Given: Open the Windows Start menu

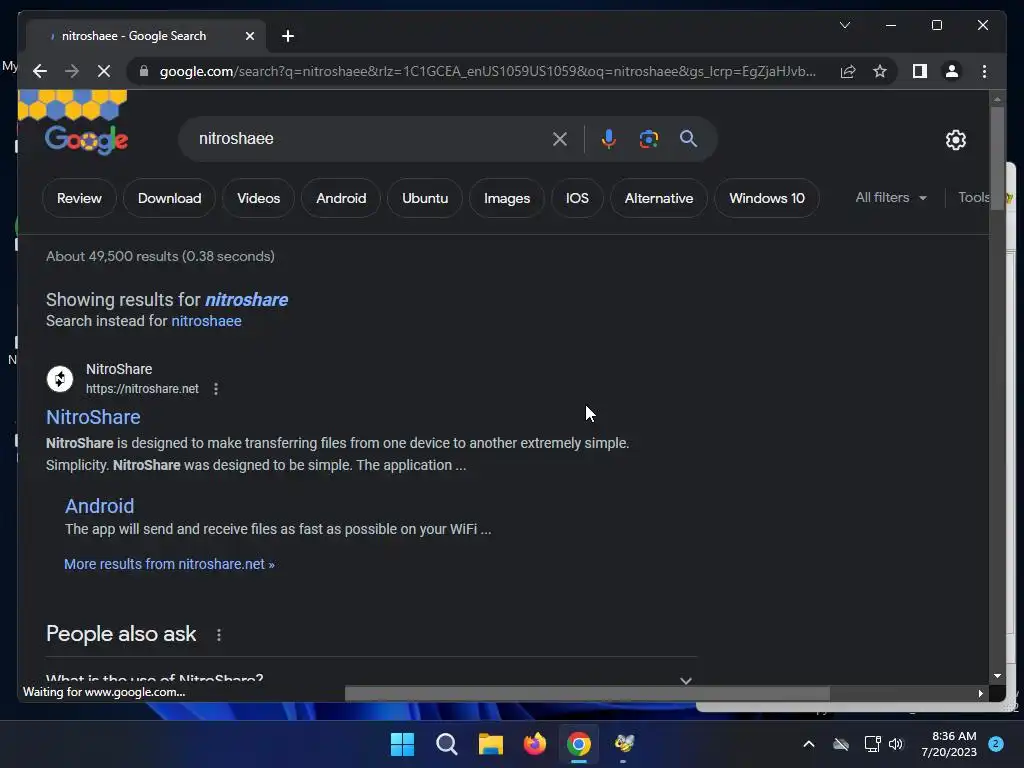Looking at the screenshot, I should coord(402,744).
